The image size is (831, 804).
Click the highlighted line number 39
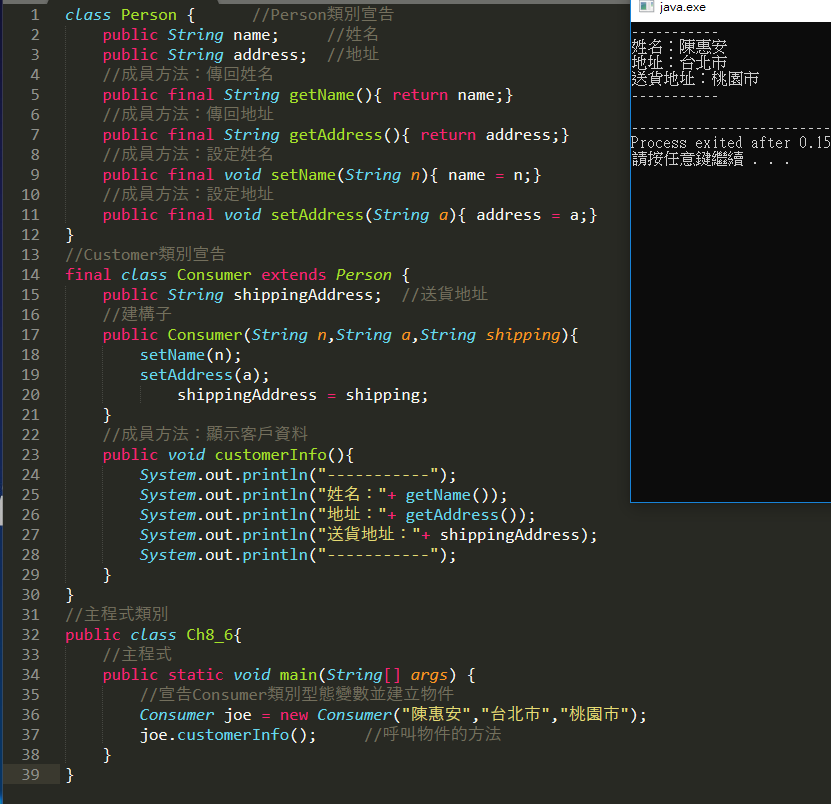(x=31, y=775)
